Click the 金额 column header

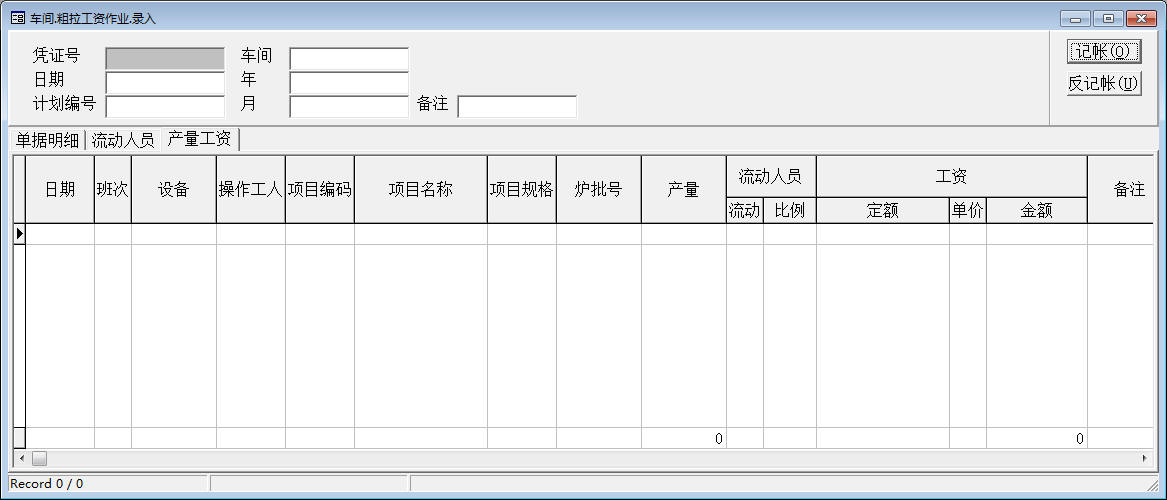(x=1036, y=211)
